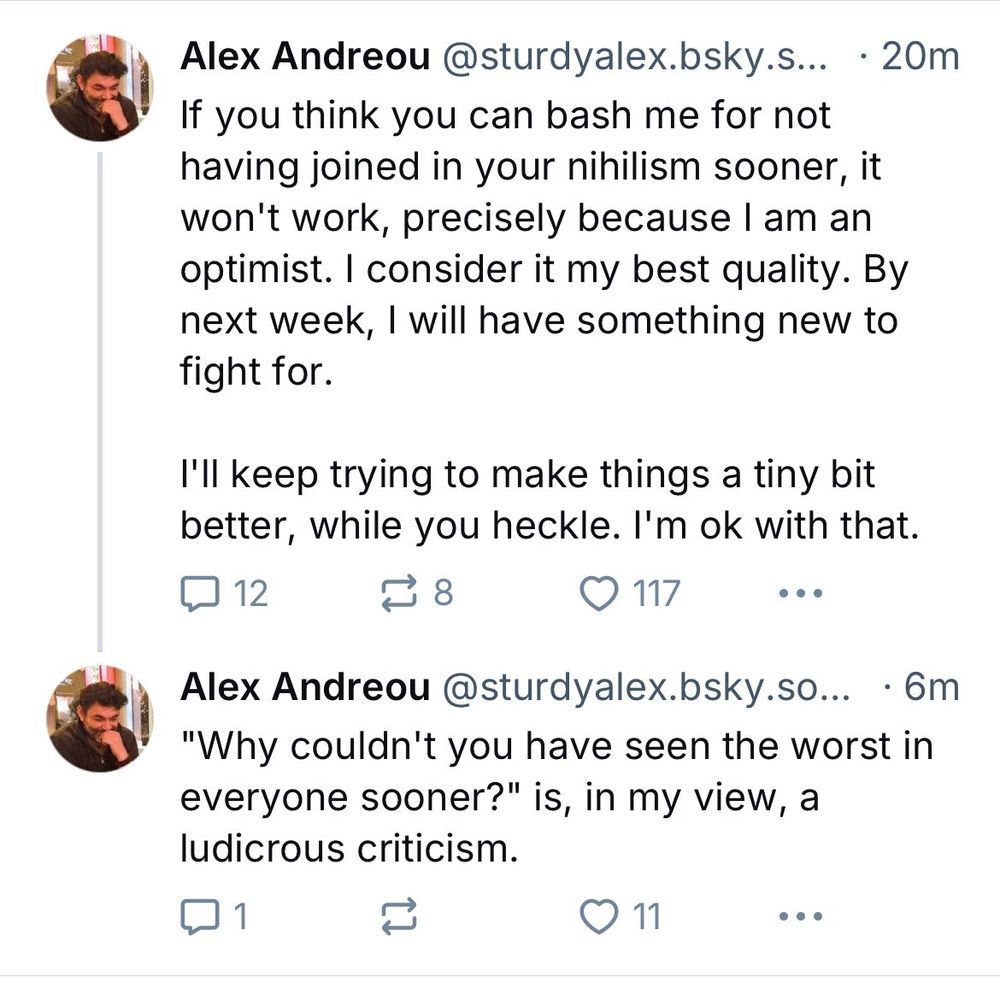Image resolution: width=1000 pixels, height=983 pixels.
Task: Click the Alex Andreou name in the 6m post
Action: 304,687
